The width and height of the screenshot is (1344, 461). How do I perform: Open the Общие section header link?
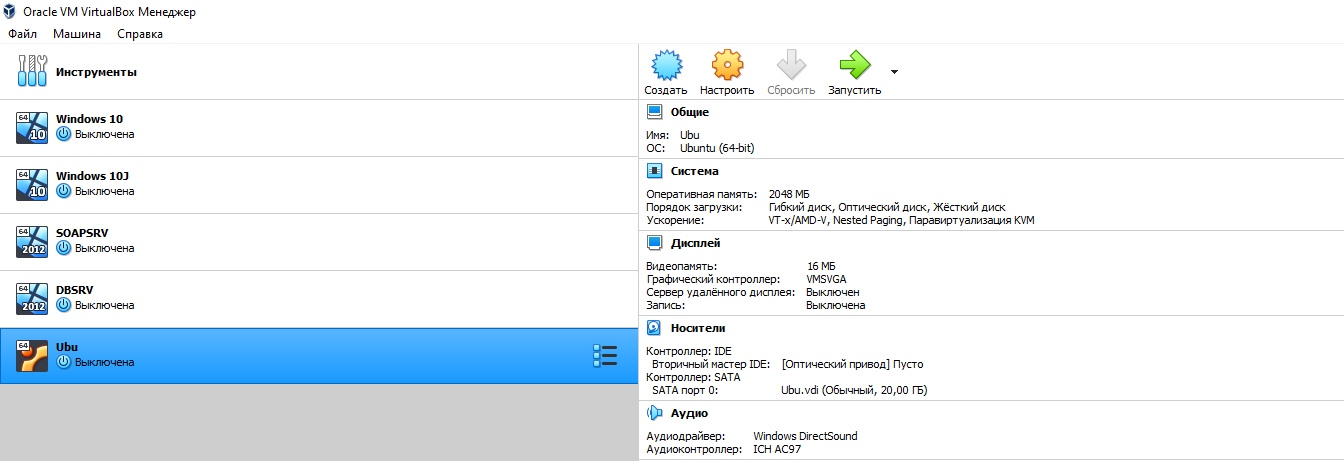(690, 113)
